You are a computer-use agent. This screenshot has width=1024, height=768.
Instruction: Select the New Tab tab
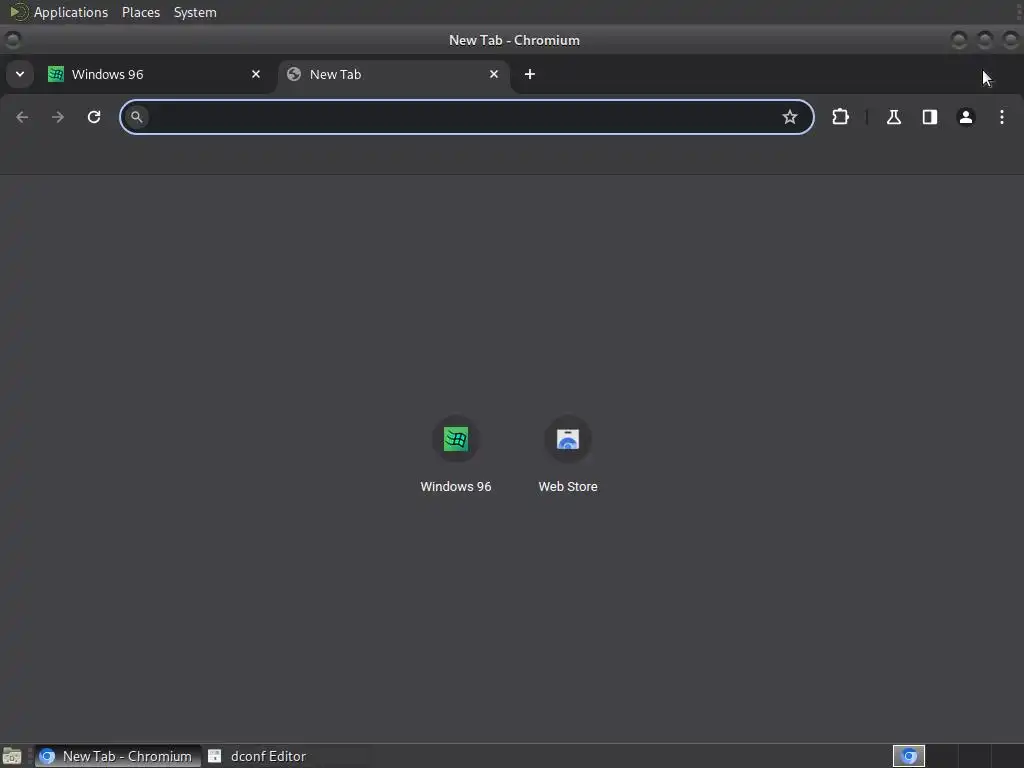pyautogui.click(x=394, y=74)
